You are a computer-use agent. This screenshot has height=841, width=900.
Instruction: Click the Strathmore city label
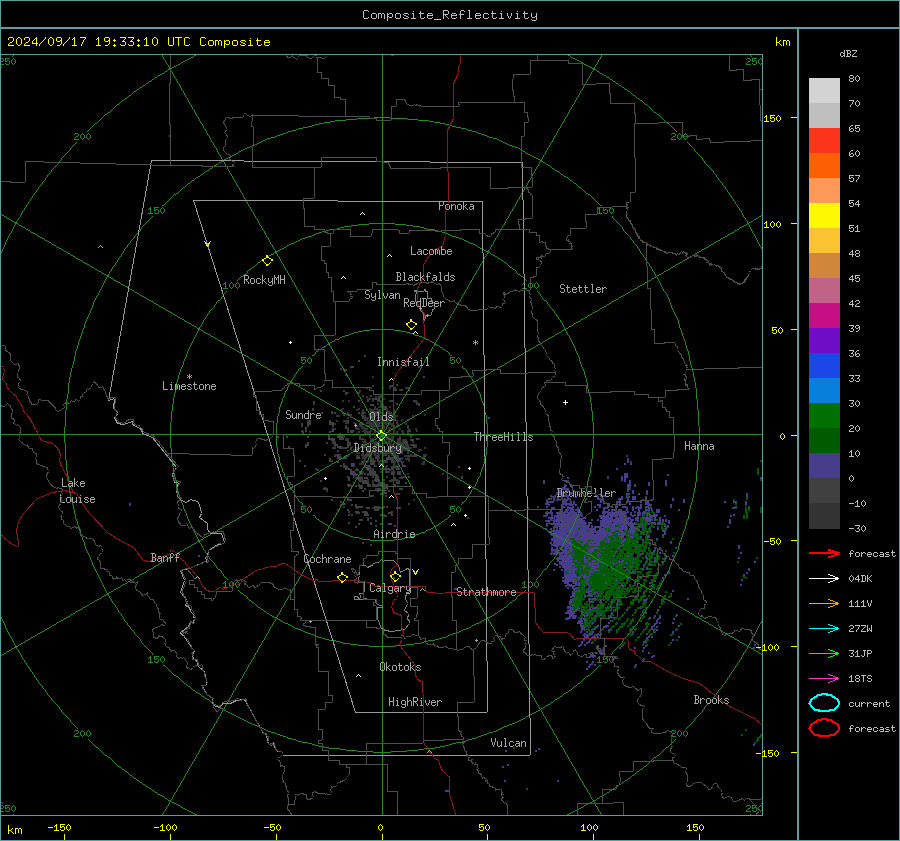[x=486, y=592]
